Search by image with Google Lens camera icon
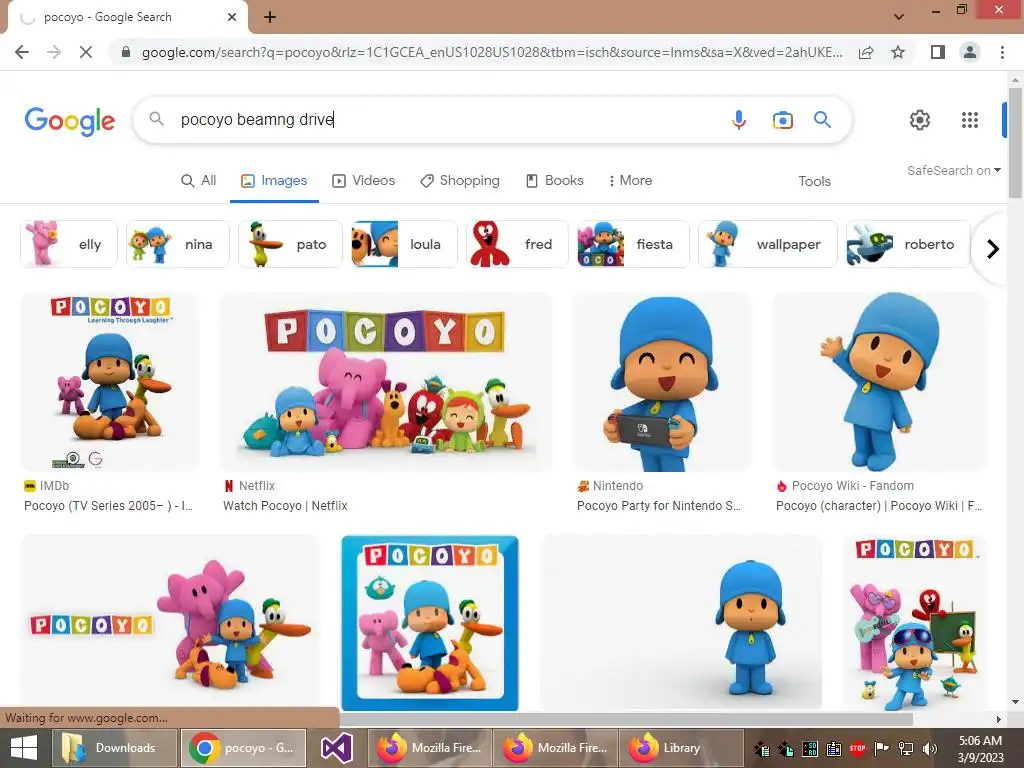The image size is (1024, 768). click(782, 120)
